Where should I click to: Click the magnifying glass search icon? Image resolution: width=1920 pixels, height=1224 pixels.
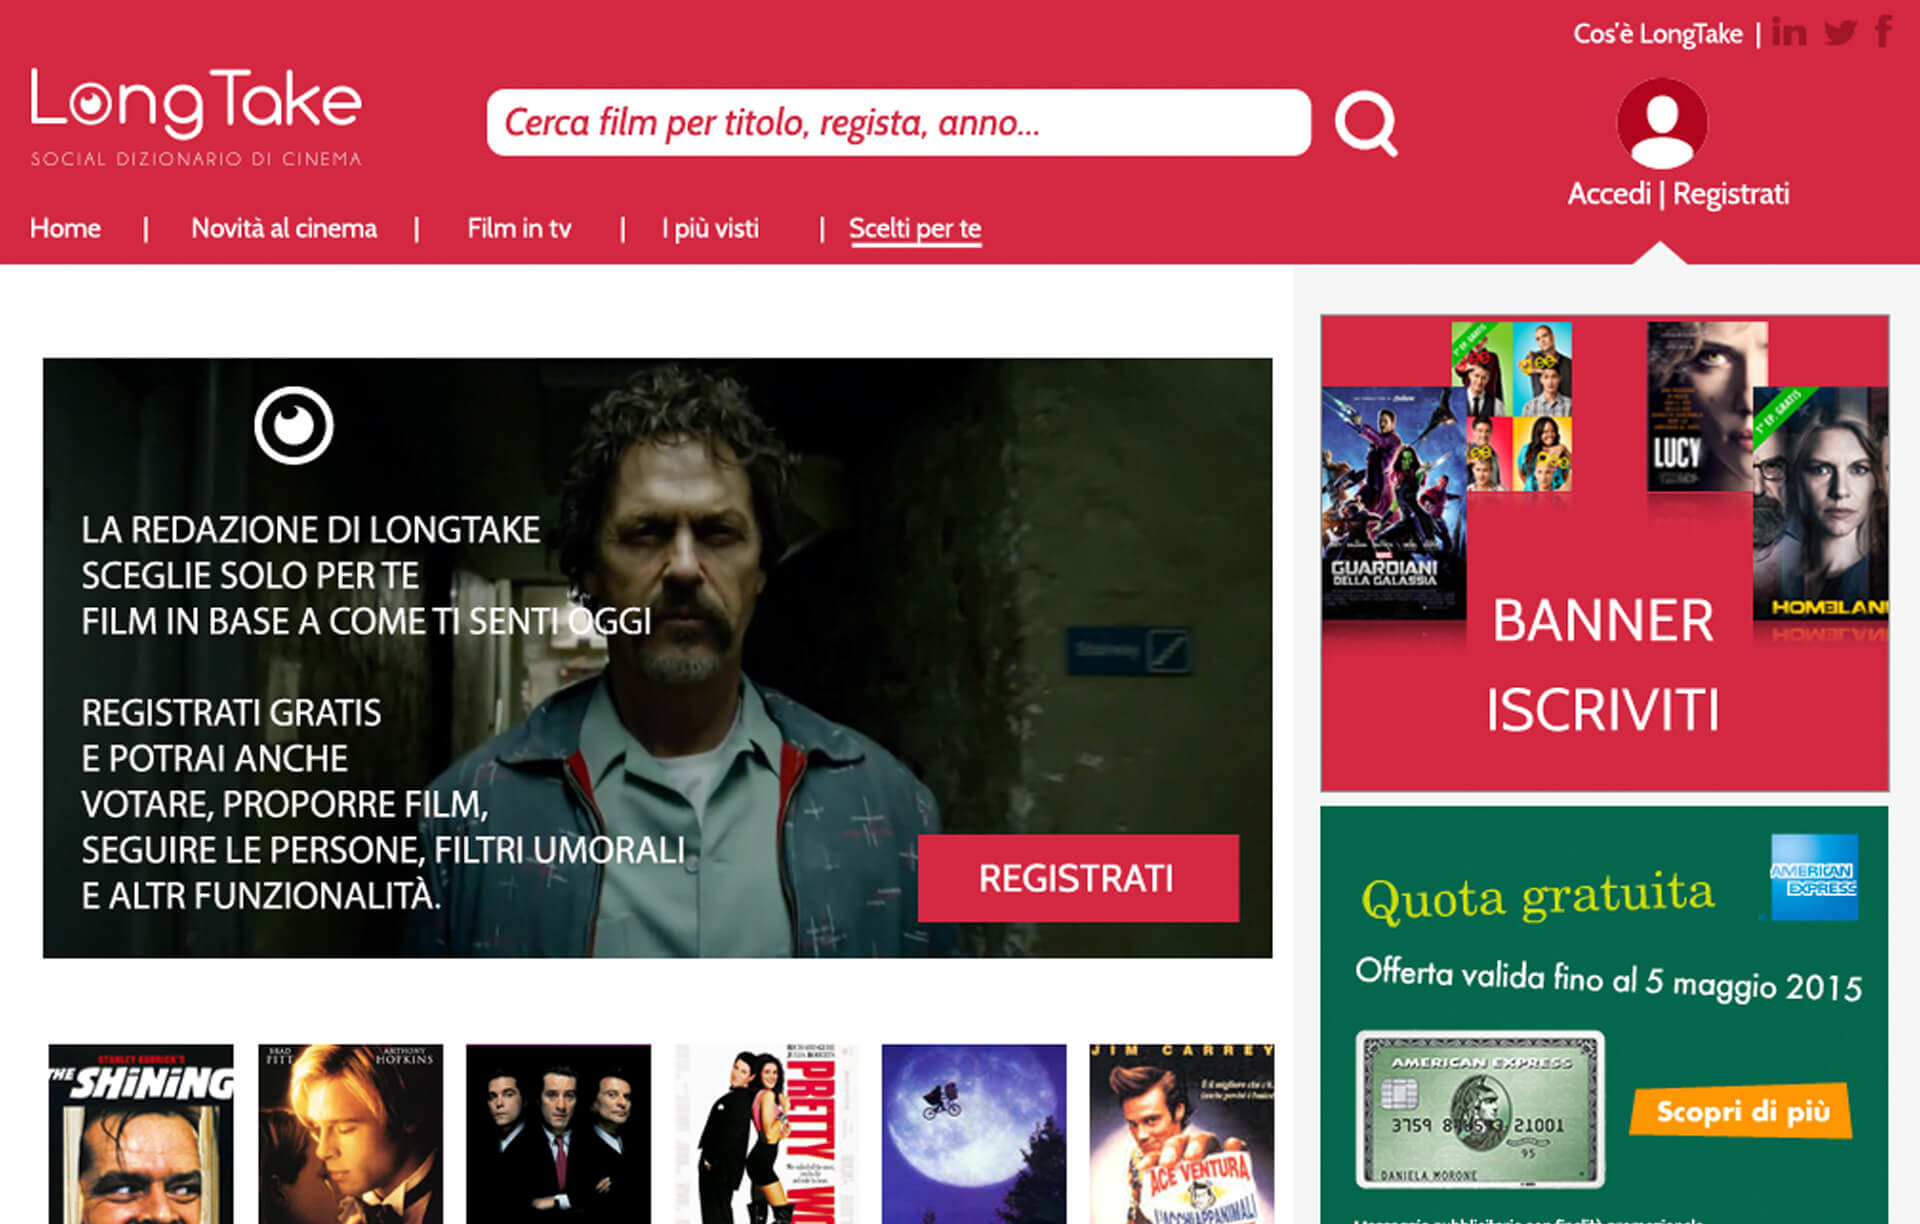pyautogui.click(x=1366, y=124)
